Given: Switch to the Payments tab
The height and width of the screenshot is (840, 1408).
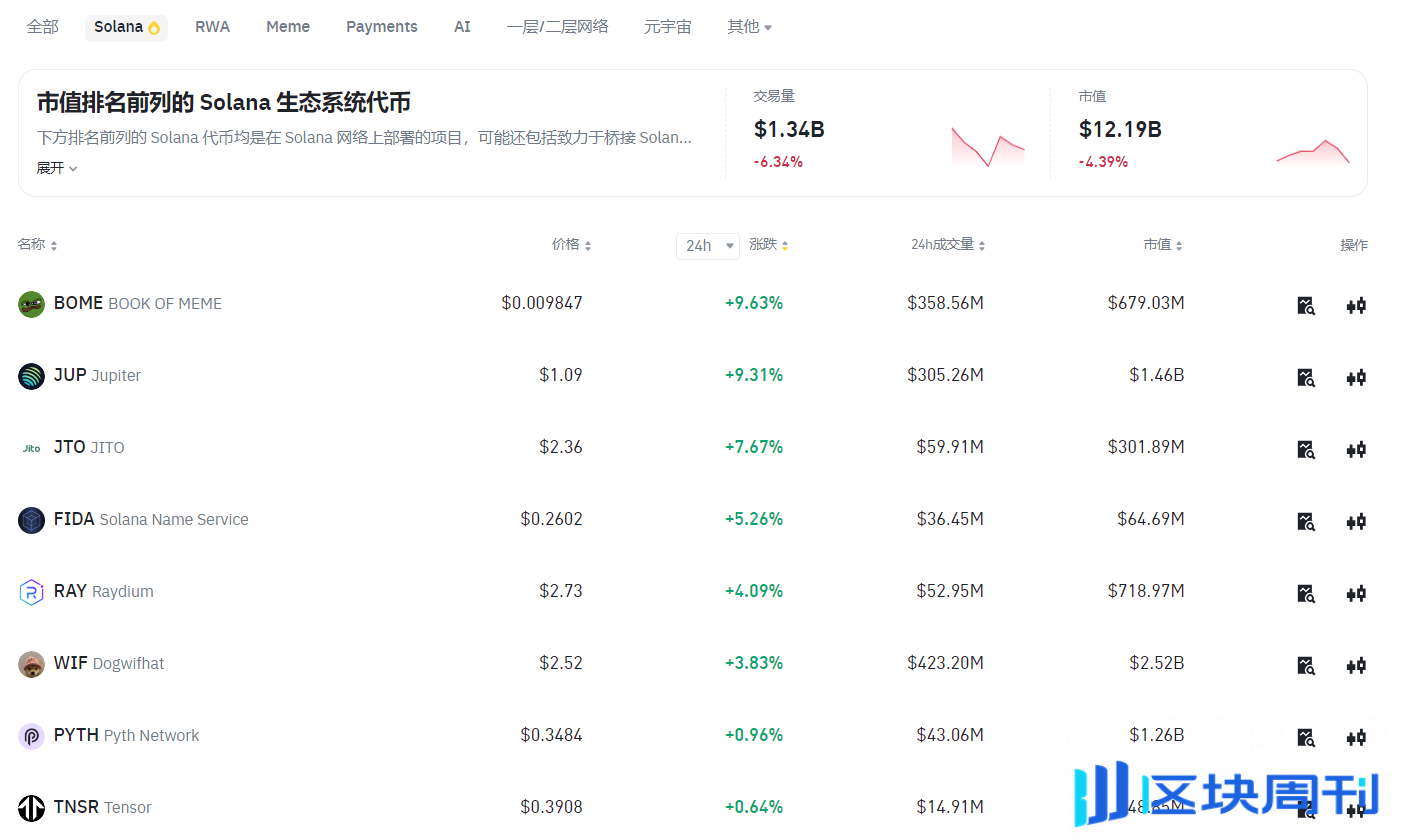Looking at the screenshot, I should (x=381, y=27).
